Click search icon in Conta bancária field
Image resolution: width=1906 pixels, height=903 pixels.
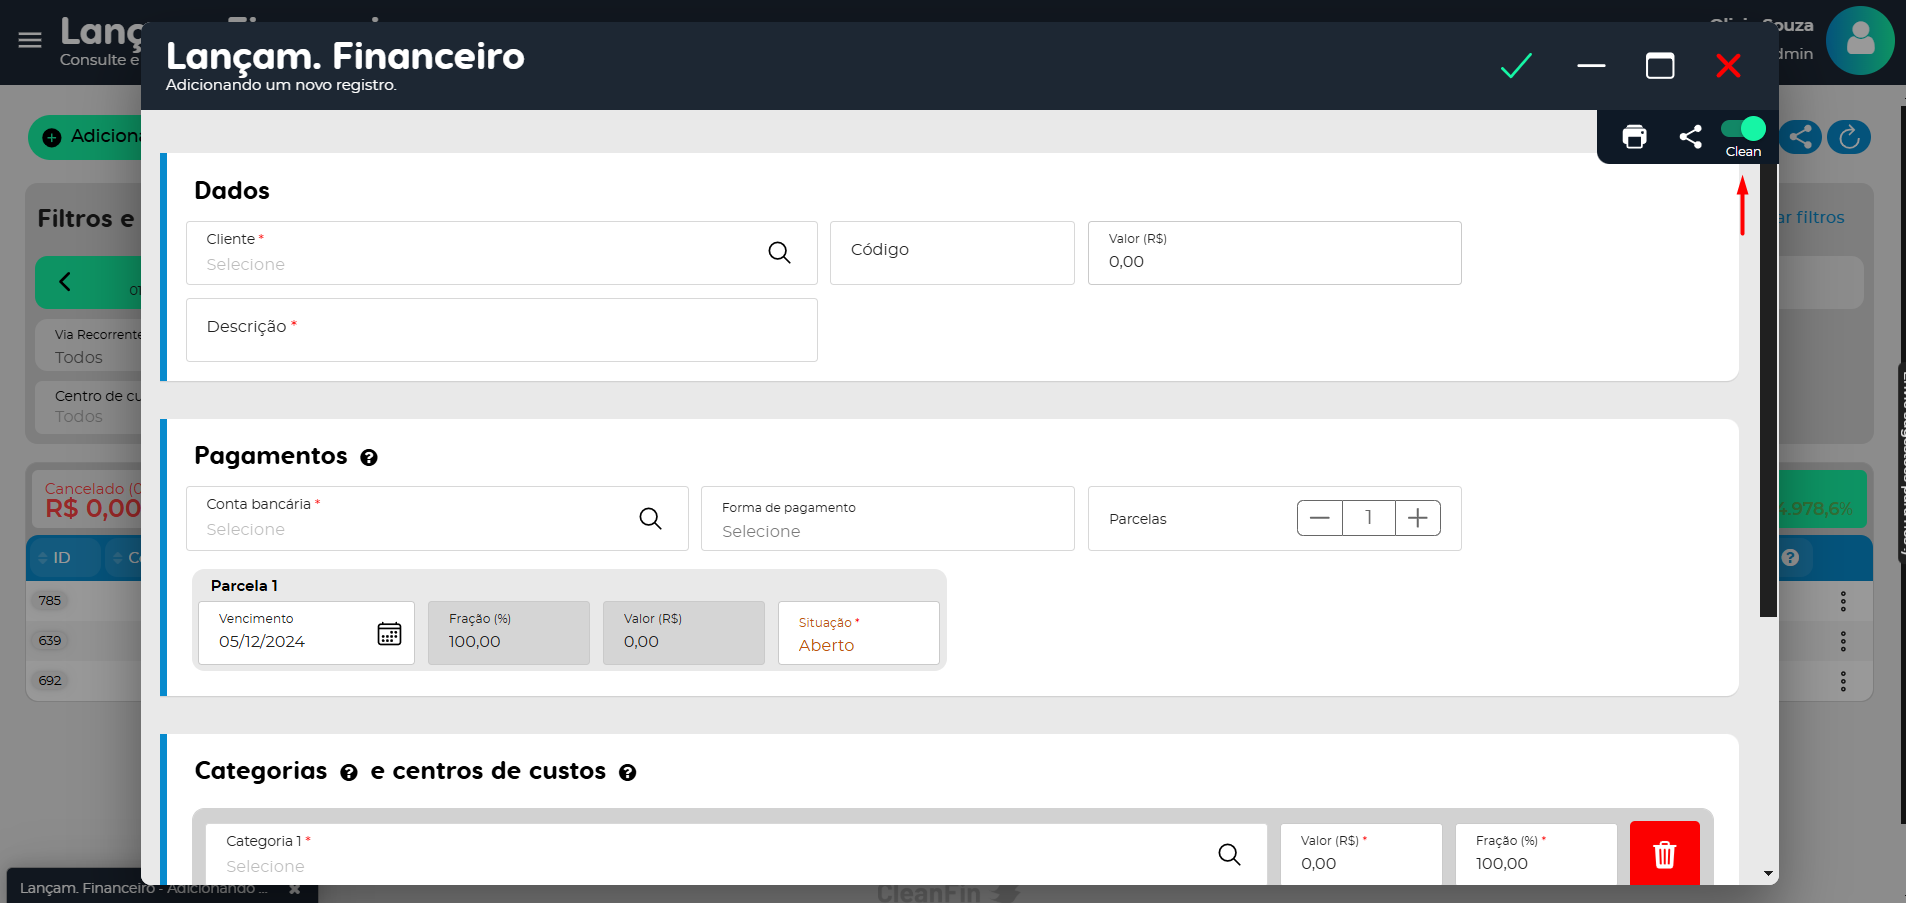[x=650, y=518]
